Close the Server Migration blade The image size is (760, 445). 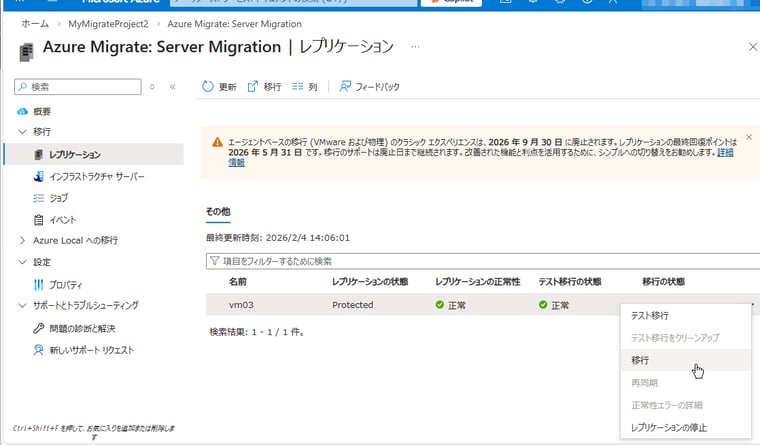click(x=753, y=47)
